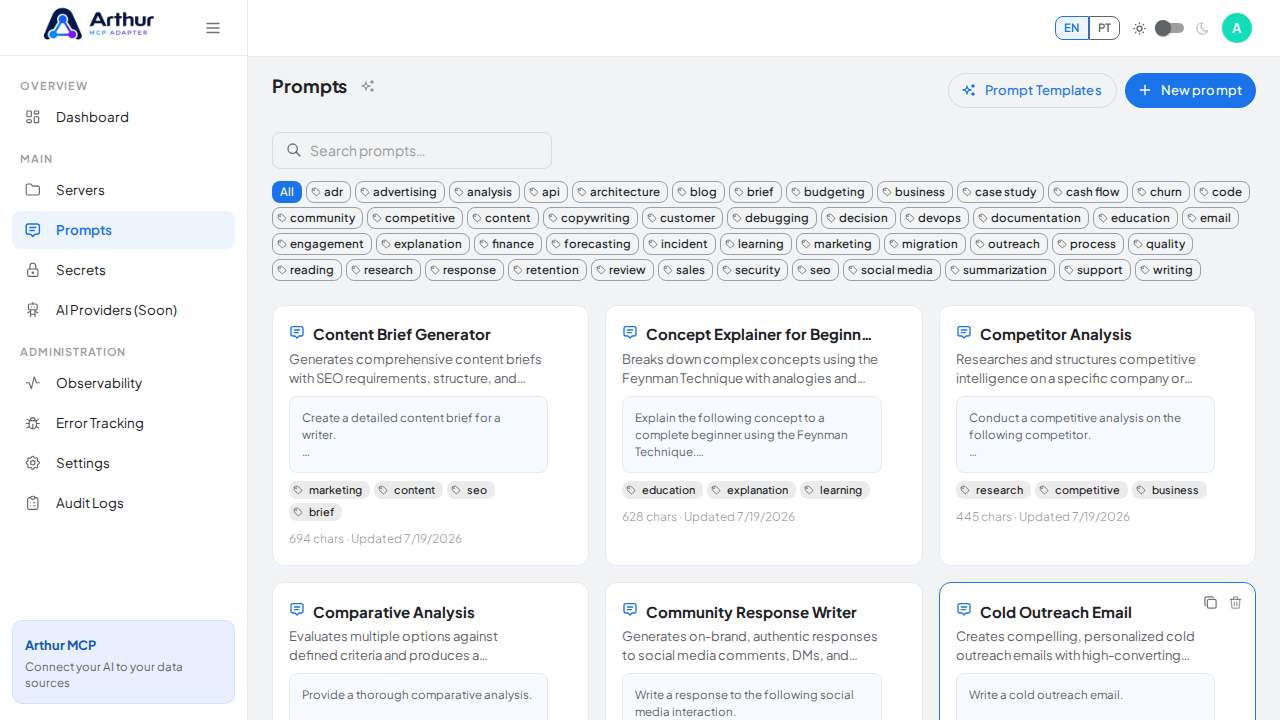Switch language to EN
Viewport: 1280px width, 720px height.
pyautogui.click(x=1072, y=28)
